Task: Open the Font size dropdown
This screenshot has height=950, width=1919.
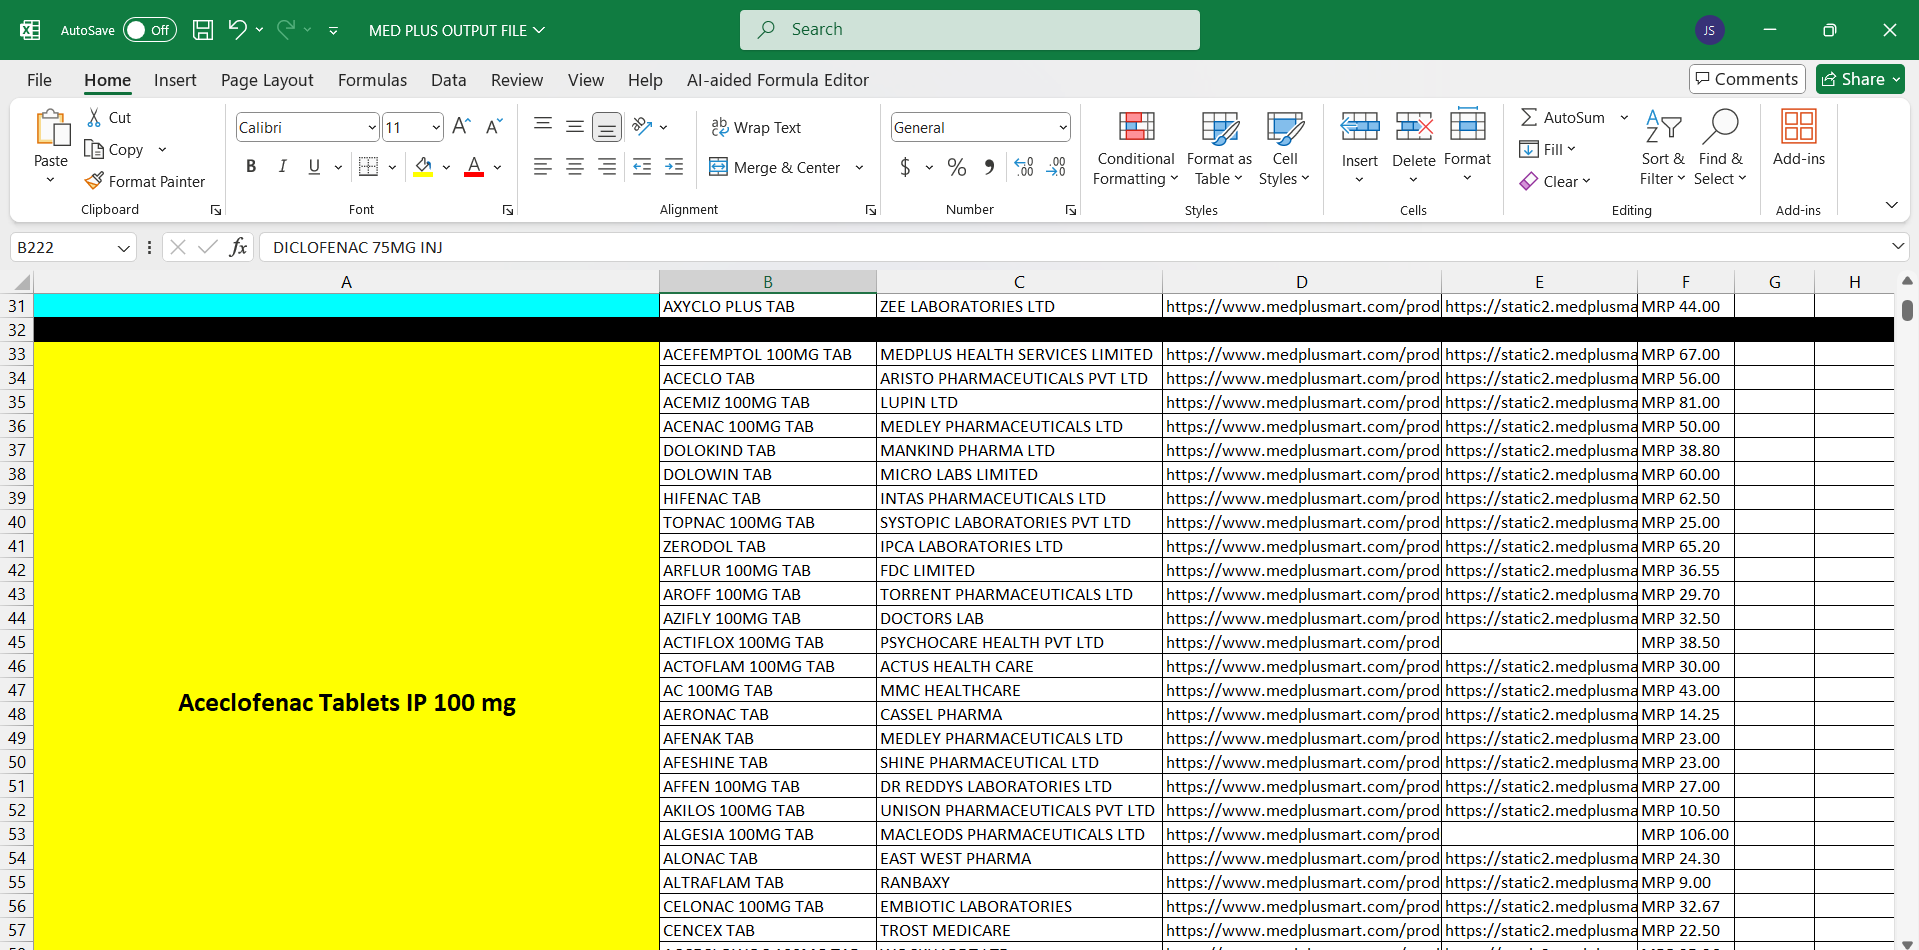Action: [x=436, y=128]
